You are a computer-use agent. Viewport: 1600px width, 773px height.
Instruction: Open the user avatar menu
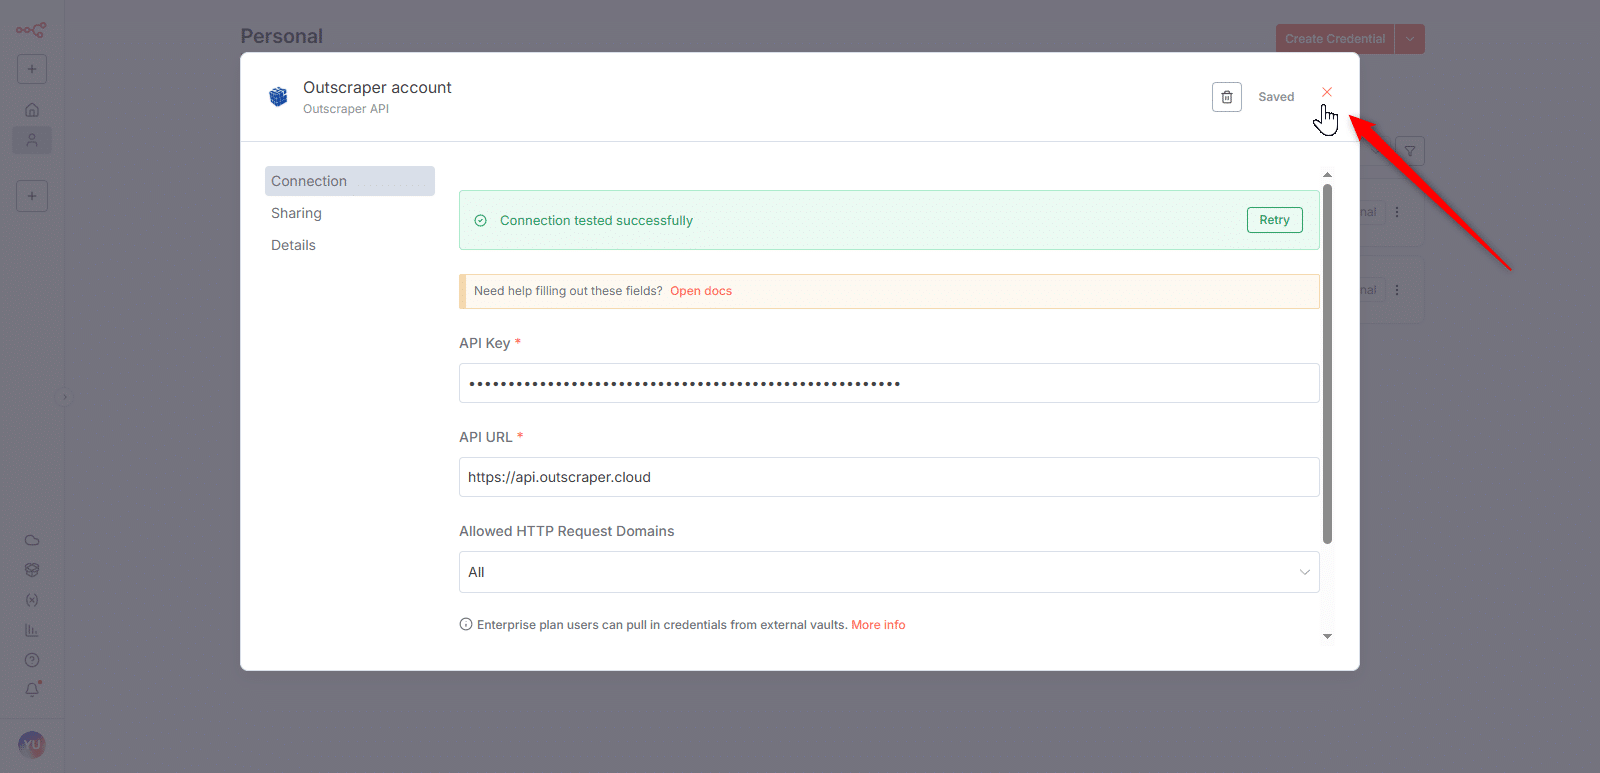point(32,744)
